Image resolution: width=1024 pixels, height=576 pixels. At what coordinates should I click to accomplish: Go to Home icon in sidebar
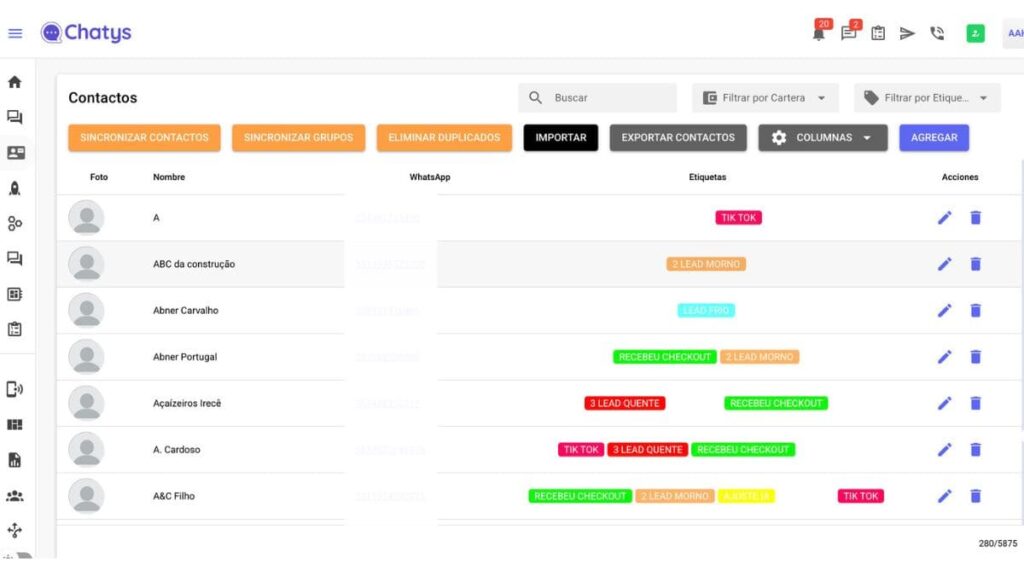15,82
